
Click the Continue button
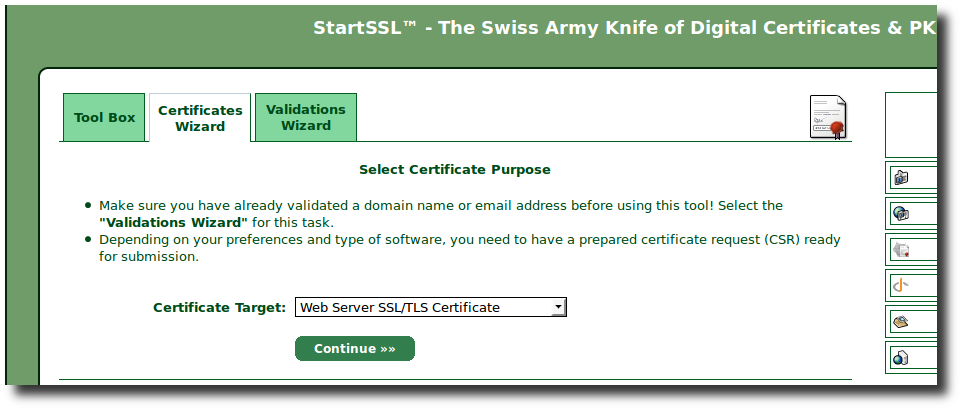pyautogui.click(x=355, y=349)
